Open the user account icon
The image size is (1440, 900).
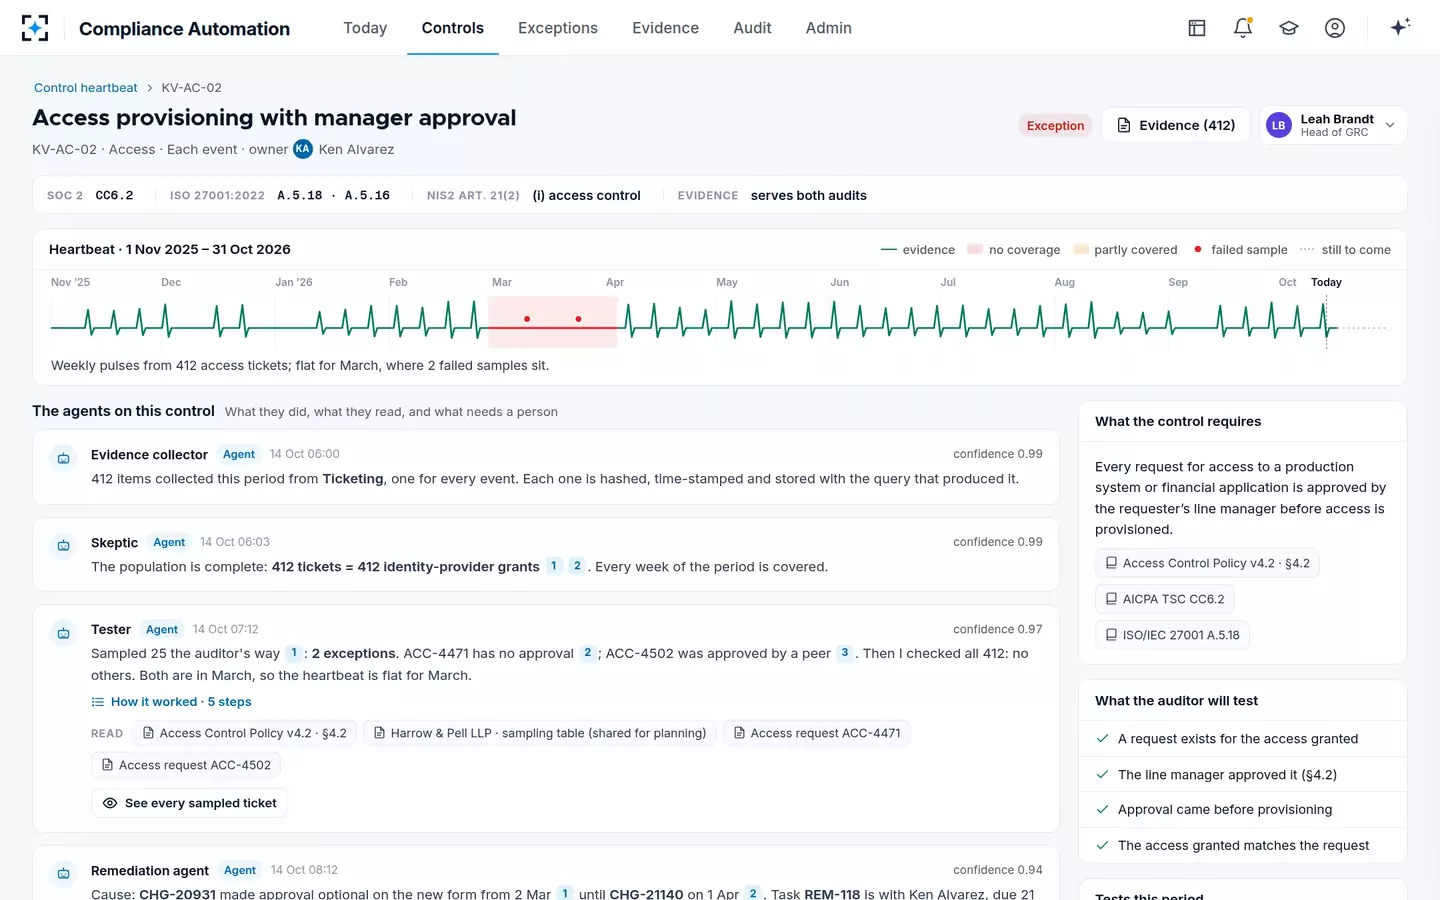tap(1335, 28)
